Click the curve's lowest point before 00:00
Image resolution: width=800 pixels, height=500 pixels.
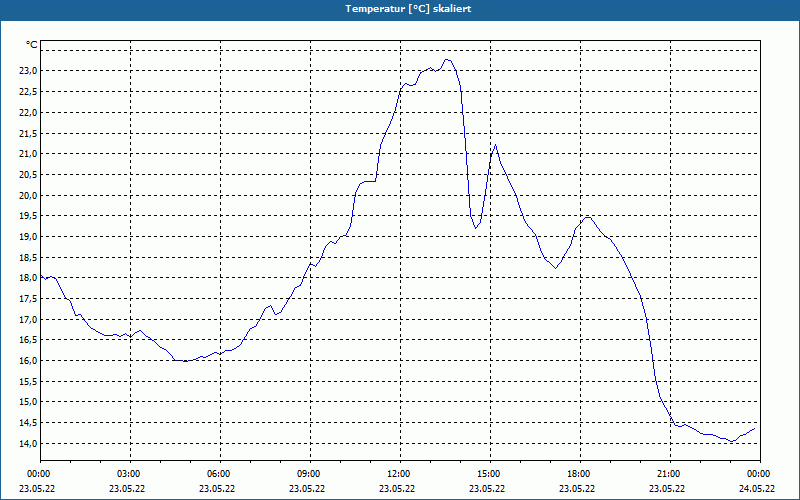[x=732, y=441]
